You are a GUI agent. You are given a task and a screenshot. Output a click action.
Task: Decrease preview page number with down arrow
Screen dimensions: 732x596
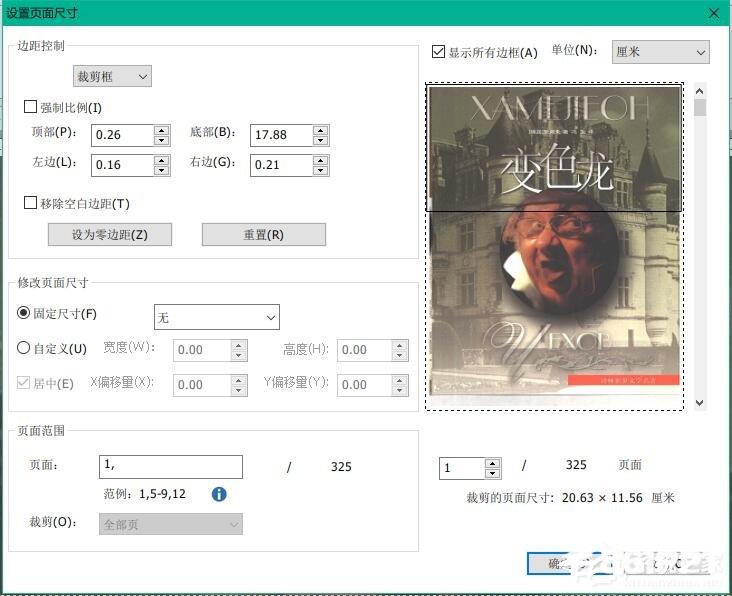[493, 473]
